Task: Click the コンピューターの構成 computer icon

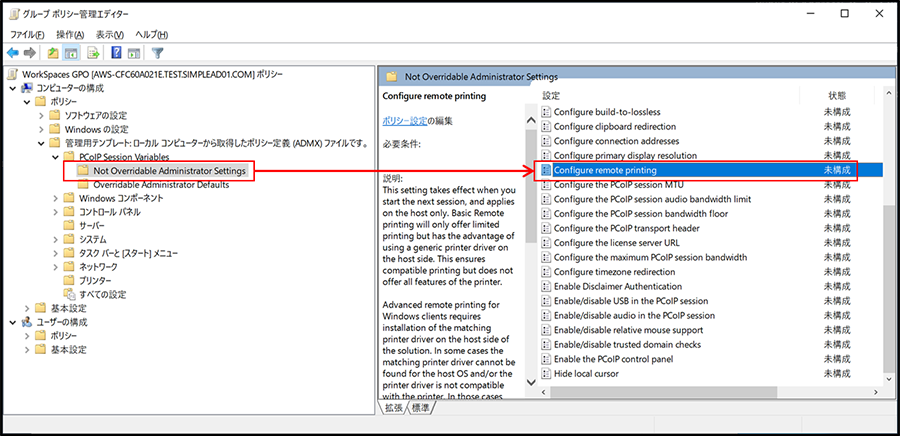Action: (x=27, y=88)
